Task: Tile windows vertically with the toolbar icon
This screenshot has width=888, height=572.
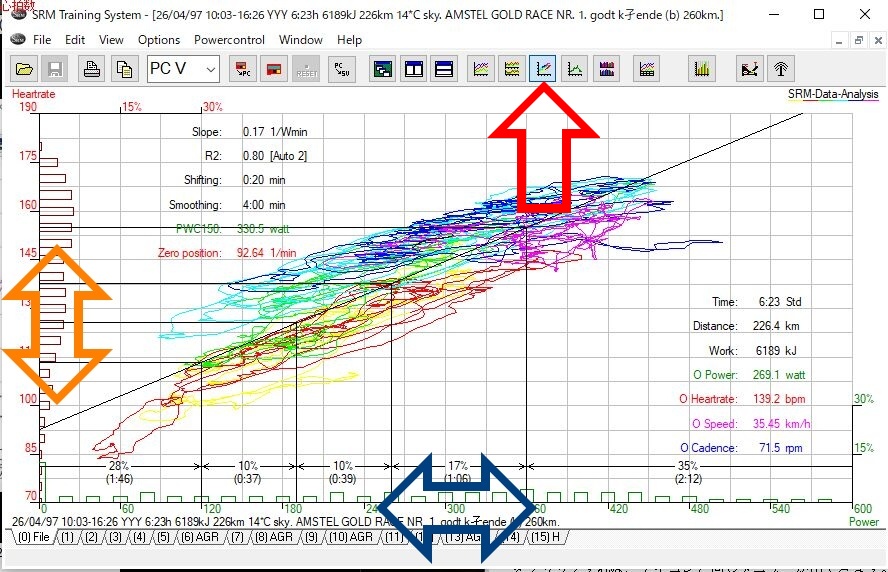Action: point(414,69)
